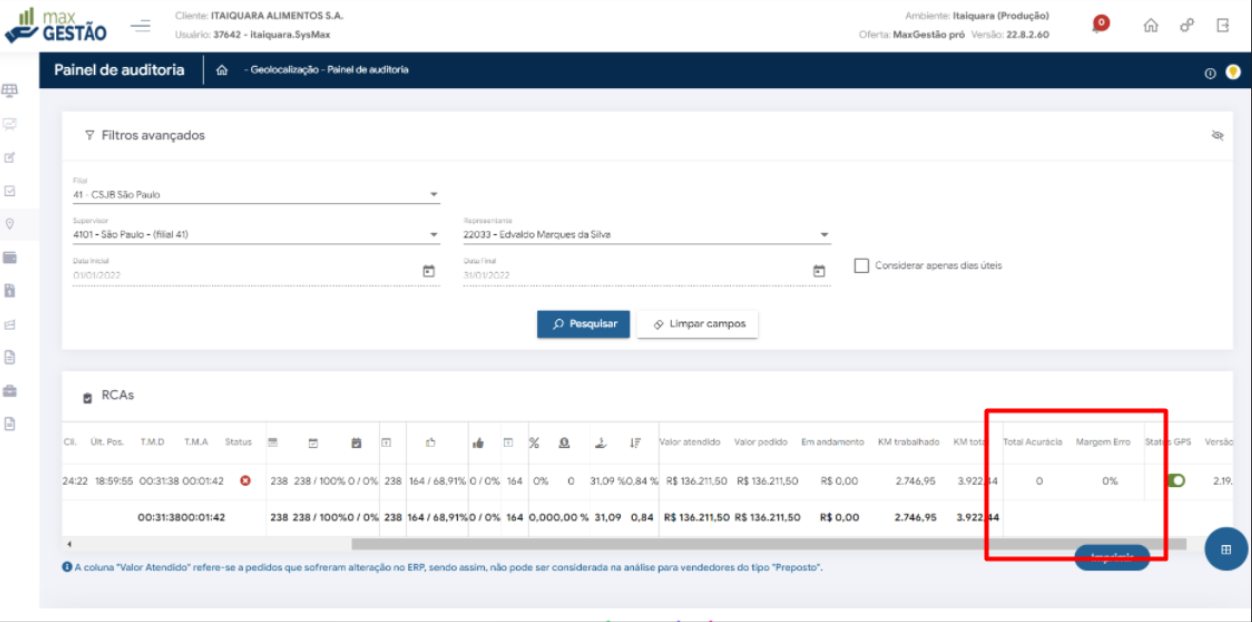Click the scrollbar left arrow under the table
This screenshot has height=622, width=1252.
coord(69,544)
